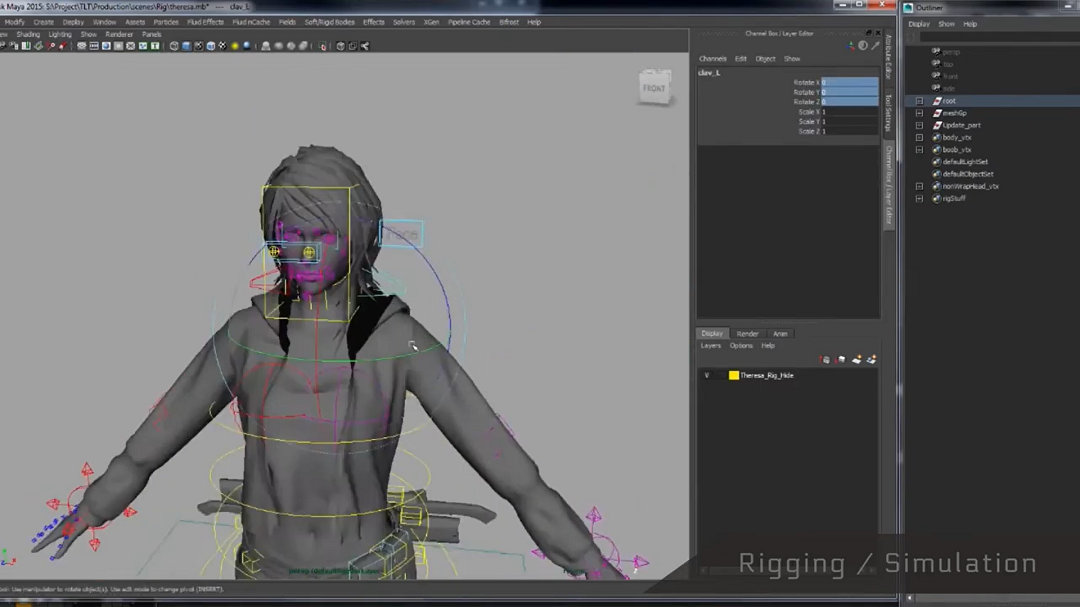Viewport: 1080px width, 607px height.
Task: Switch to the Anim layer tab
Action: [780, 334]
